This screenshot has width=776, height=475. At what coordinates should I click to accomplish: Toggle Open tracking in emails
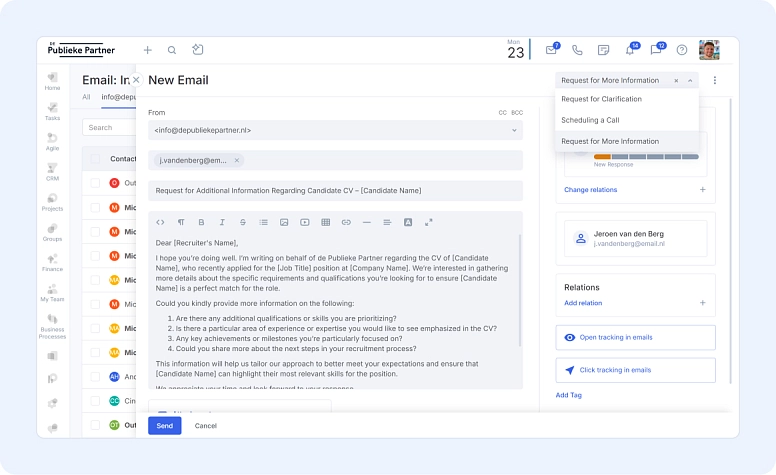[635, 337]
